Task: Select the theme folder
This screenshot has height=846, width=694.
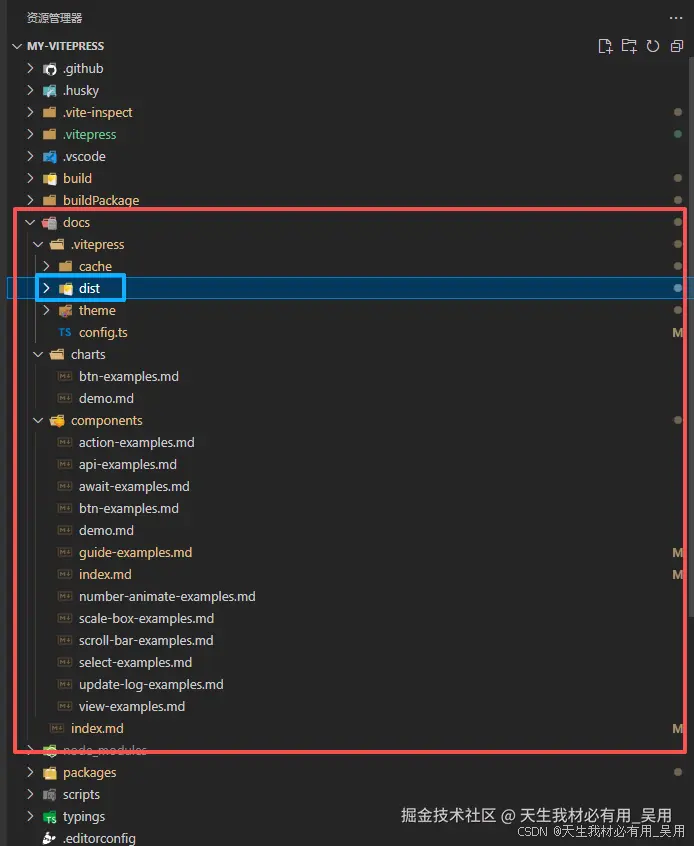Action: (x=97, y=311)
